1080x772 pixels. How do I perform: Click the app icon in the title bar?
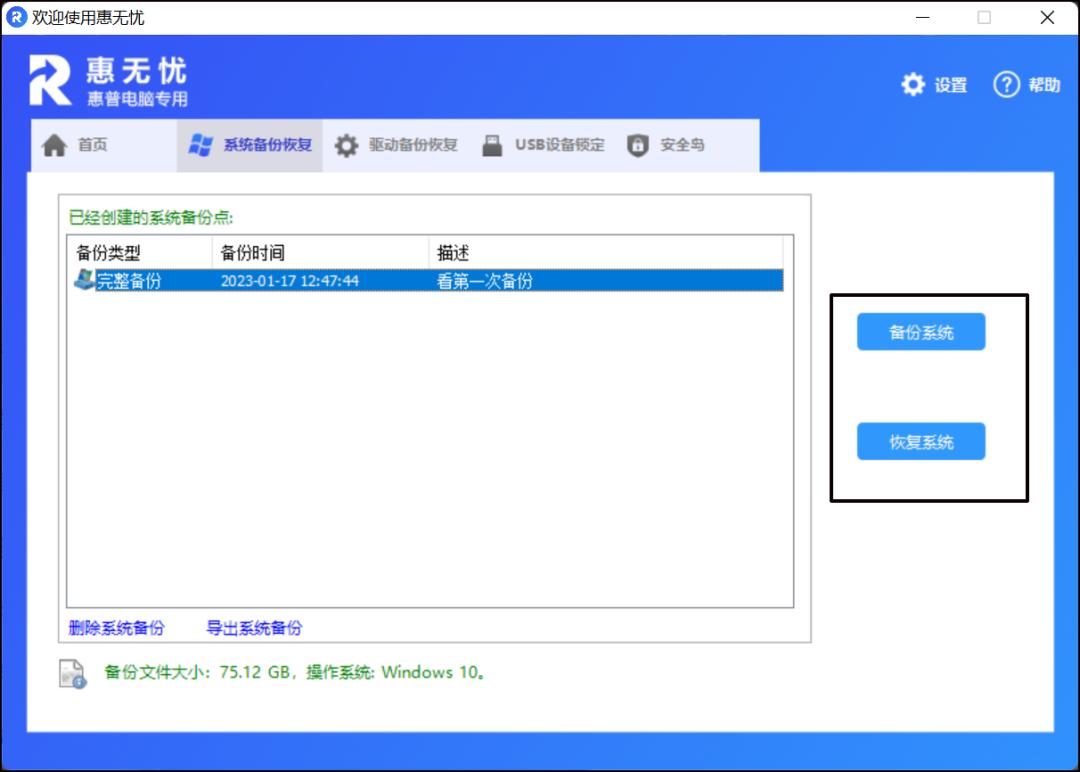point(14,17)
